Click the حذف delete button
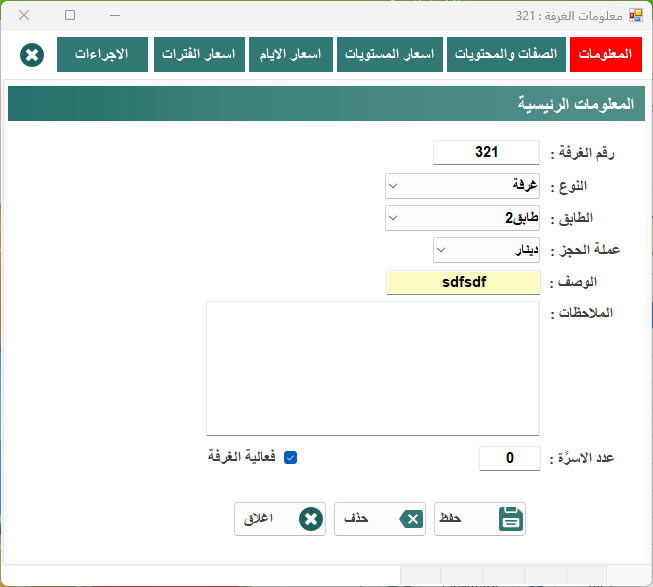This screenshot has width=653, height=587. click(380, 519)
